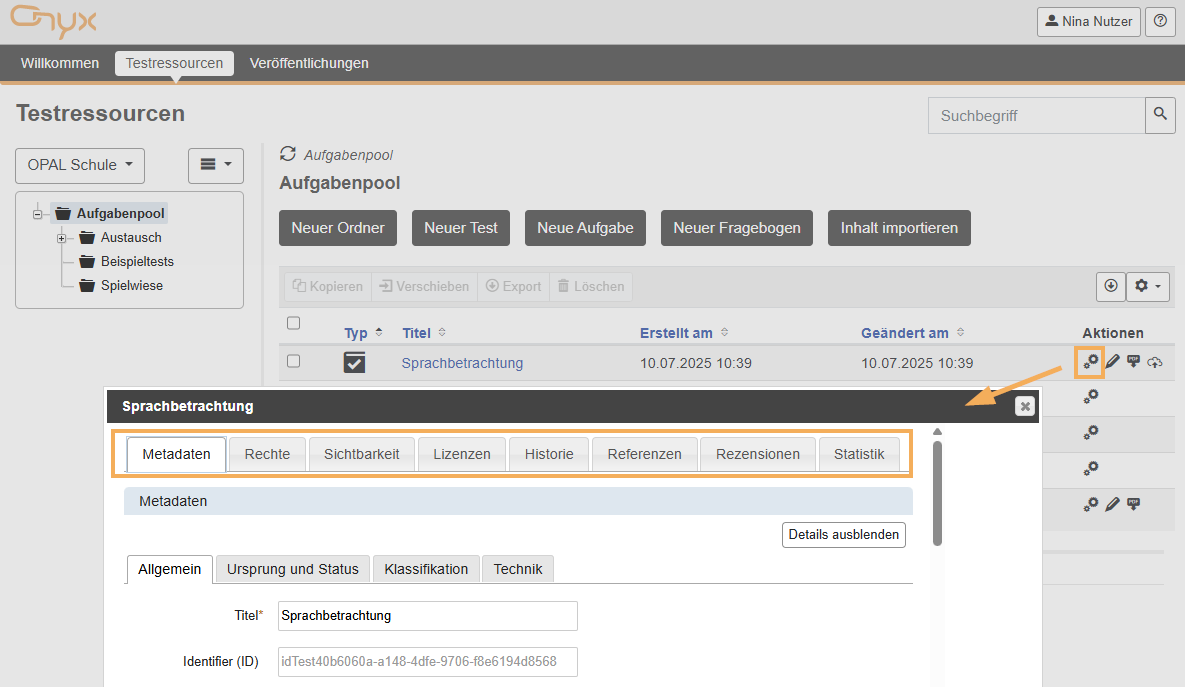Image resolution: width=1185 pixels, height=687 pixels.
Task: Expand the Austausch folder in the tree
Action: coord(62,238)
